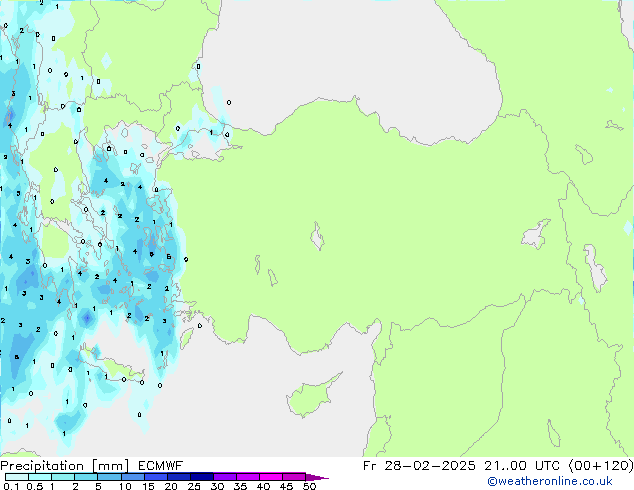Click the 15 mm legend color swatch
This screenshot has height=490, width=634.
155,477
